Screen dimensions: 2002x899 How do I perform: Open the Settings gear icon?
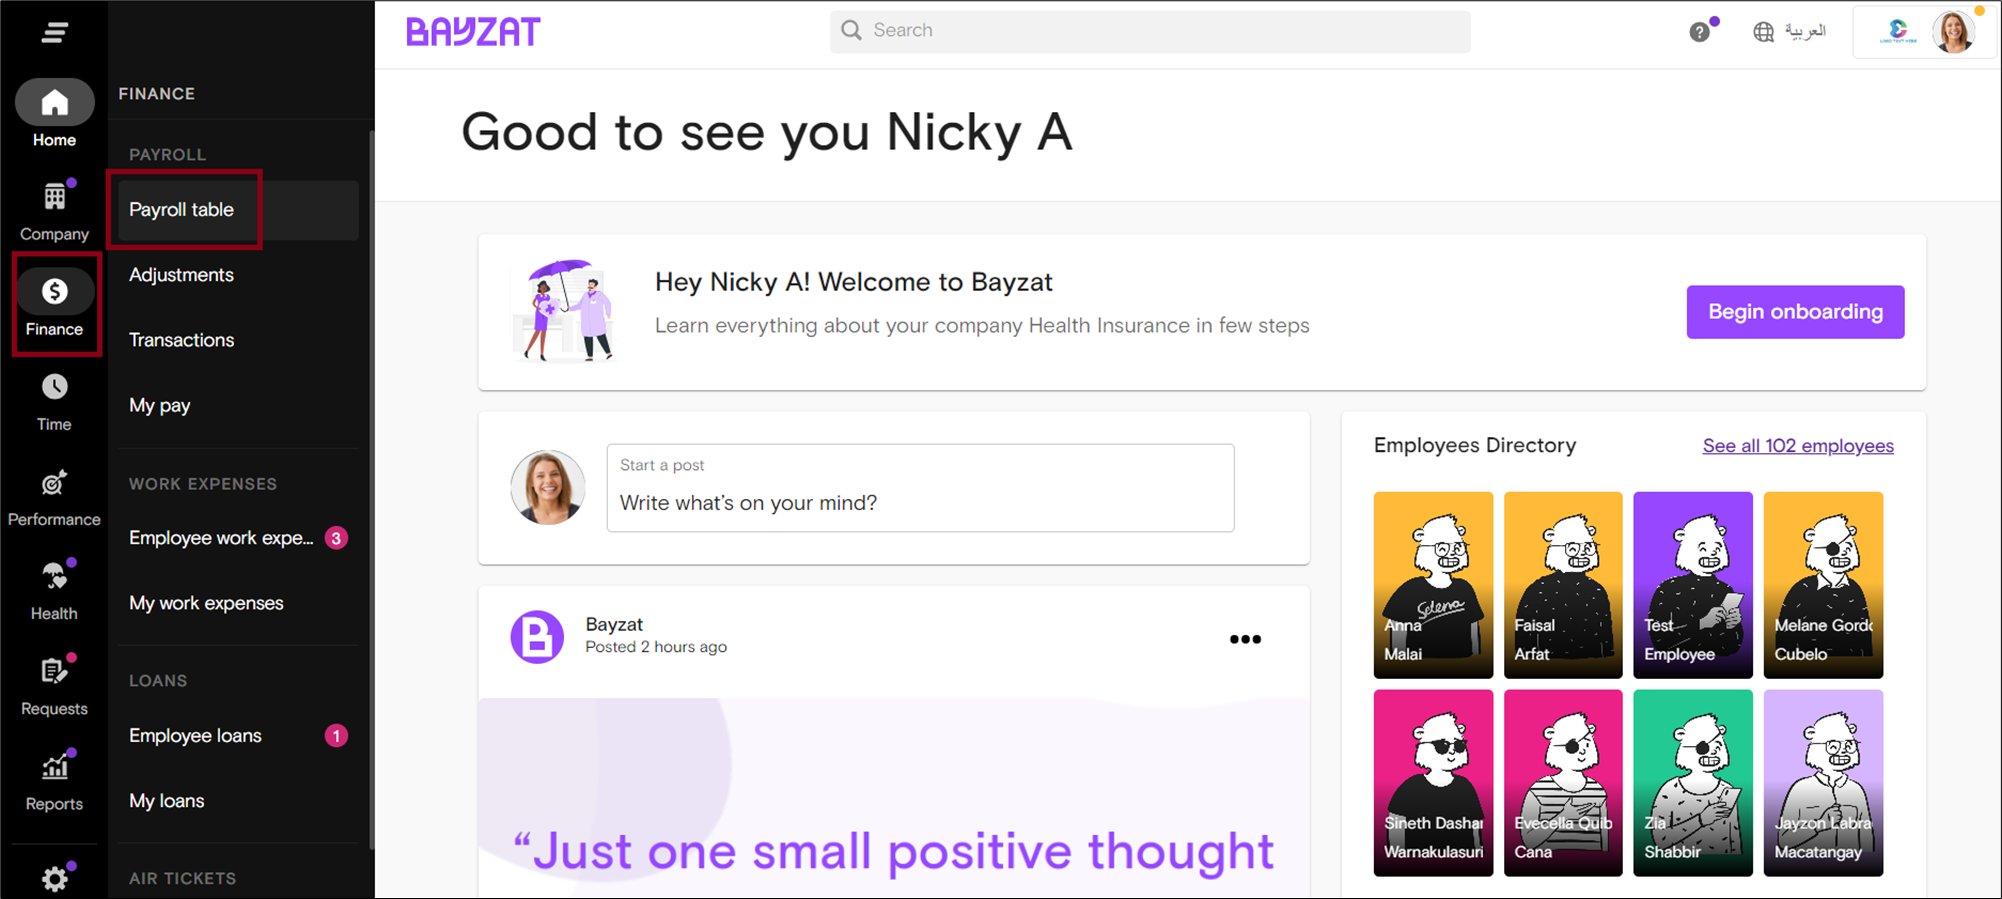(54, 878)
